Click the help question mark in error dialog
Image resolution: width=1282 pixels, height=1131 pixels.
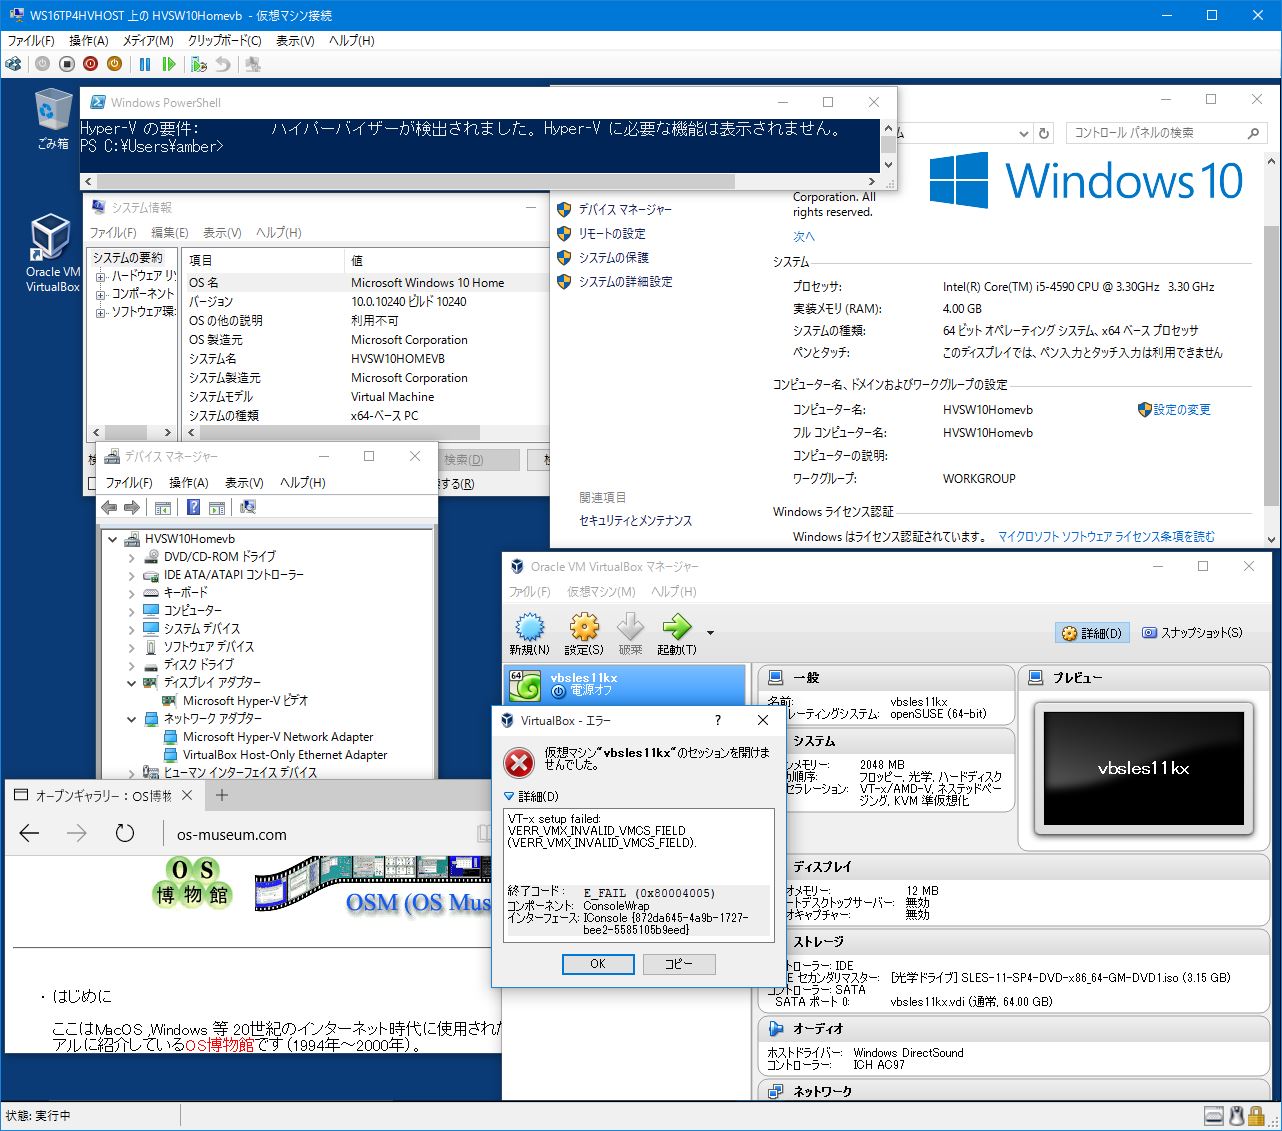718,720
